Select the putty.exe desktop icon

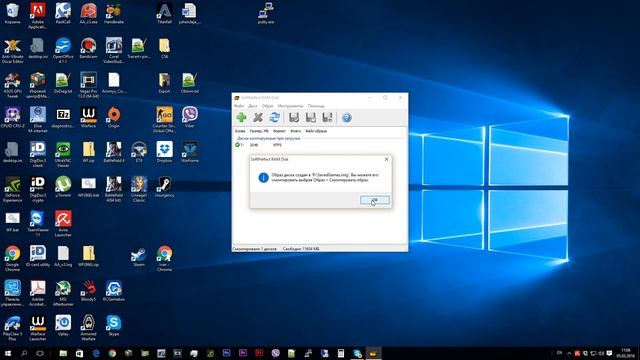point(266,14)
